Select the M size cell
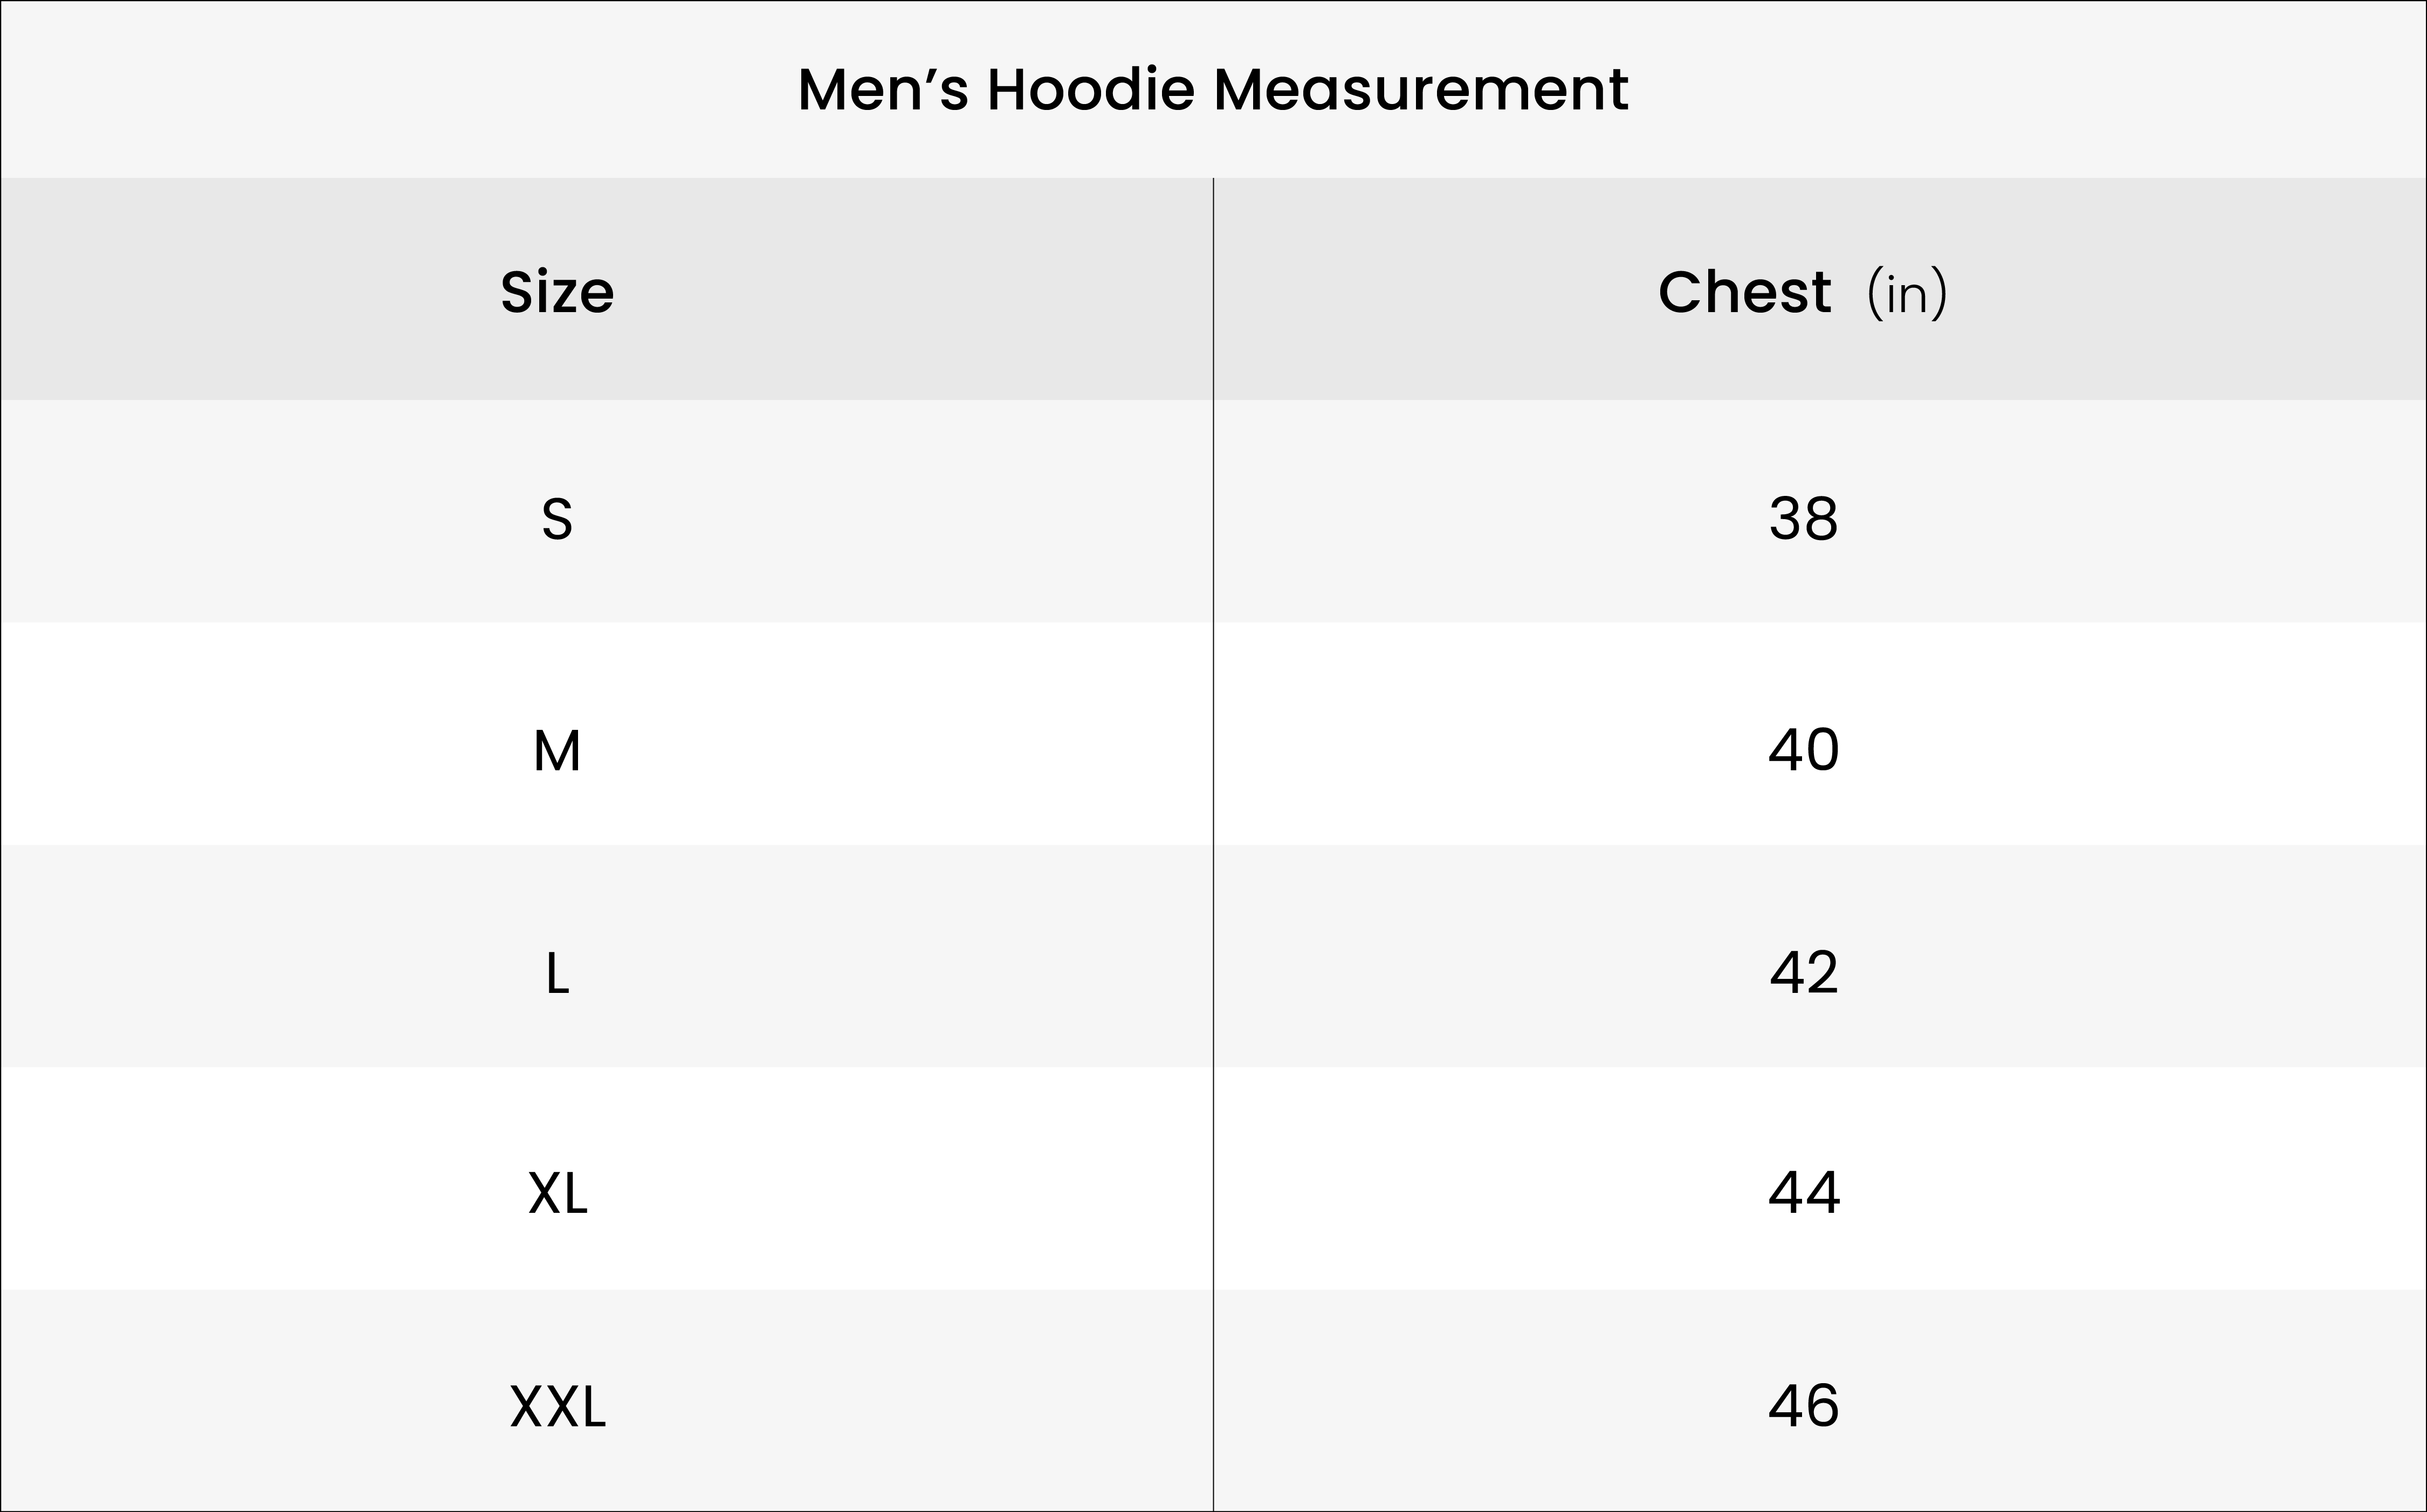 [557, 751]
